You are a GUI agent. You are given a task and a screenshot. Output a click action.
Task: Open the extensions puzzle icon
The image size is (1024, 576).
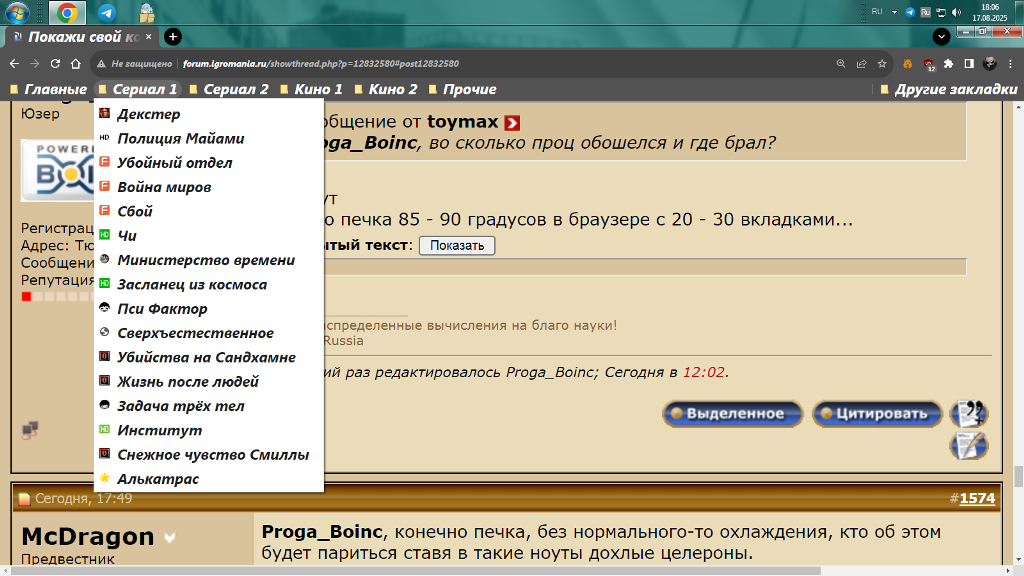point(948,63)
